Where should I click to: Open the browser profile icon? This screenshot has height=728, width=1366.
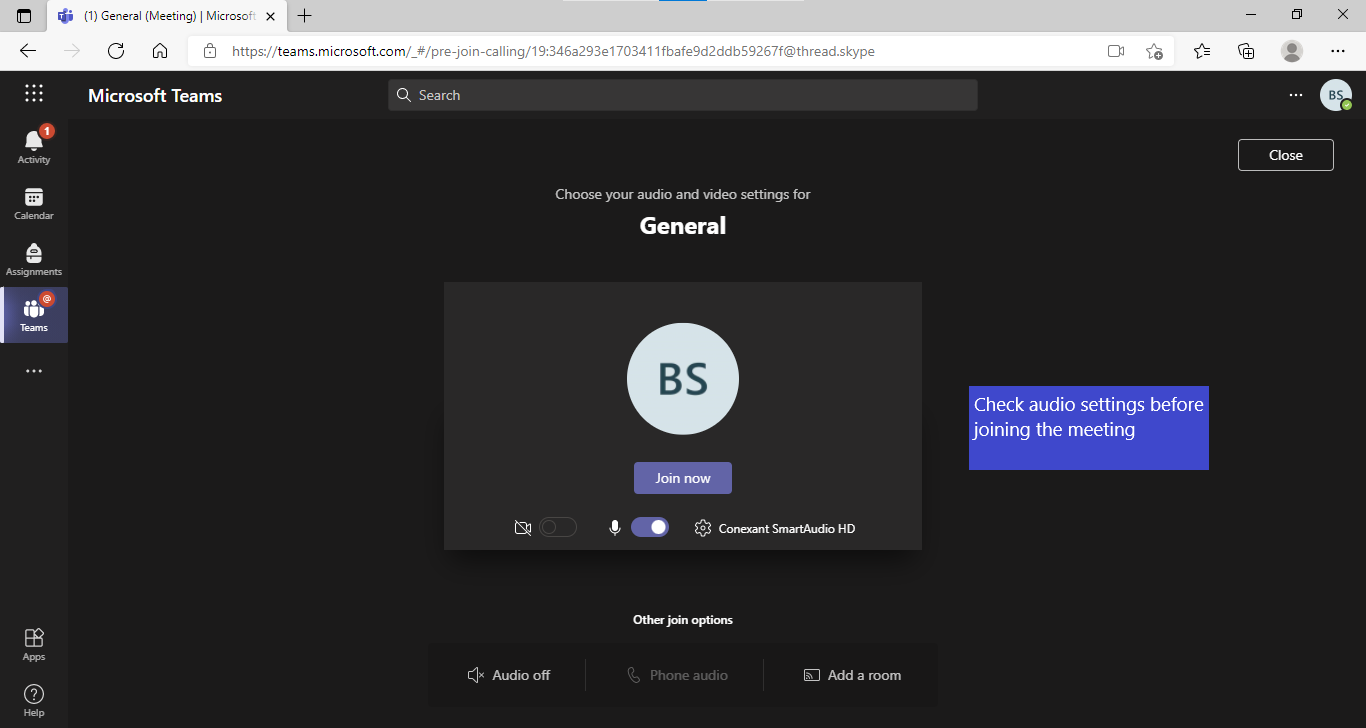pos(1292,51)
